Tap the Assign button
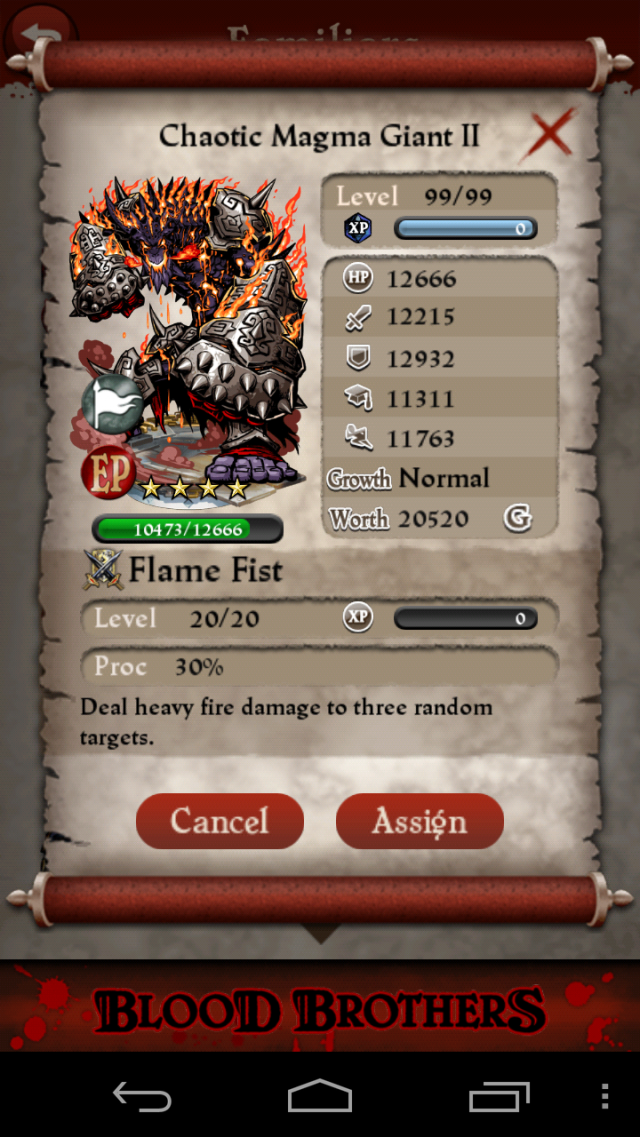 pyautogui.click(x=419, y=821)
